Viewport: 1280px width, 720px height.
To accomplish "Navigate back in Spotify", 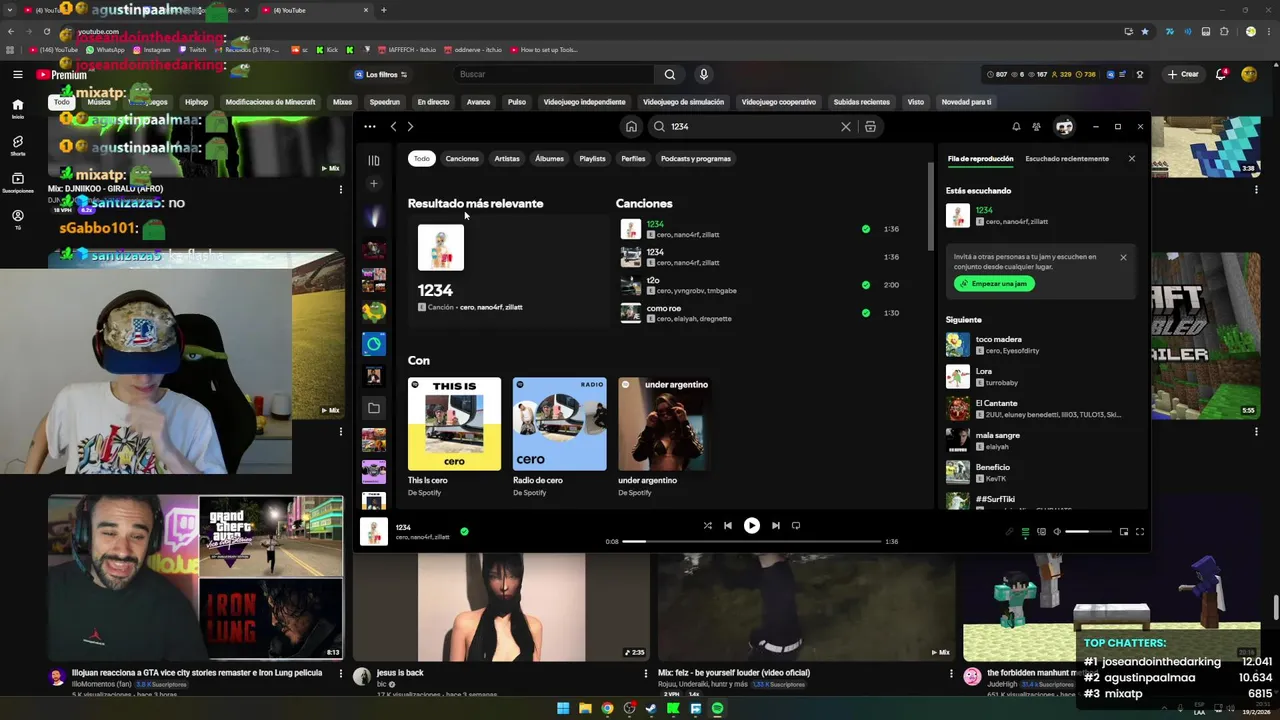I will 393,127.
